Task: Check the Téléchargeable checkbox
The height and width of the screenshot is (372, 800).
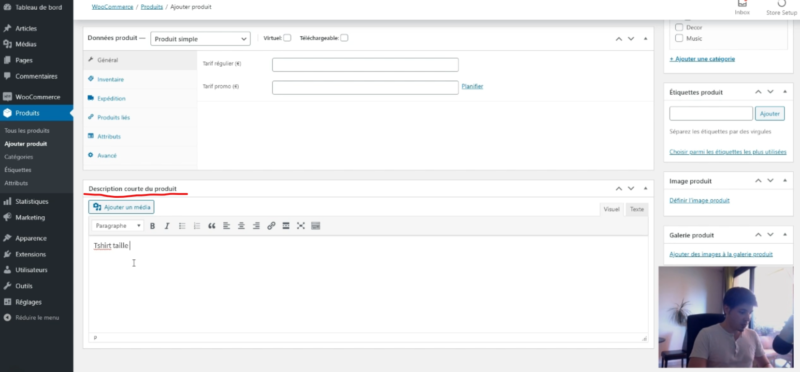Action: click(x=344, y=38)
